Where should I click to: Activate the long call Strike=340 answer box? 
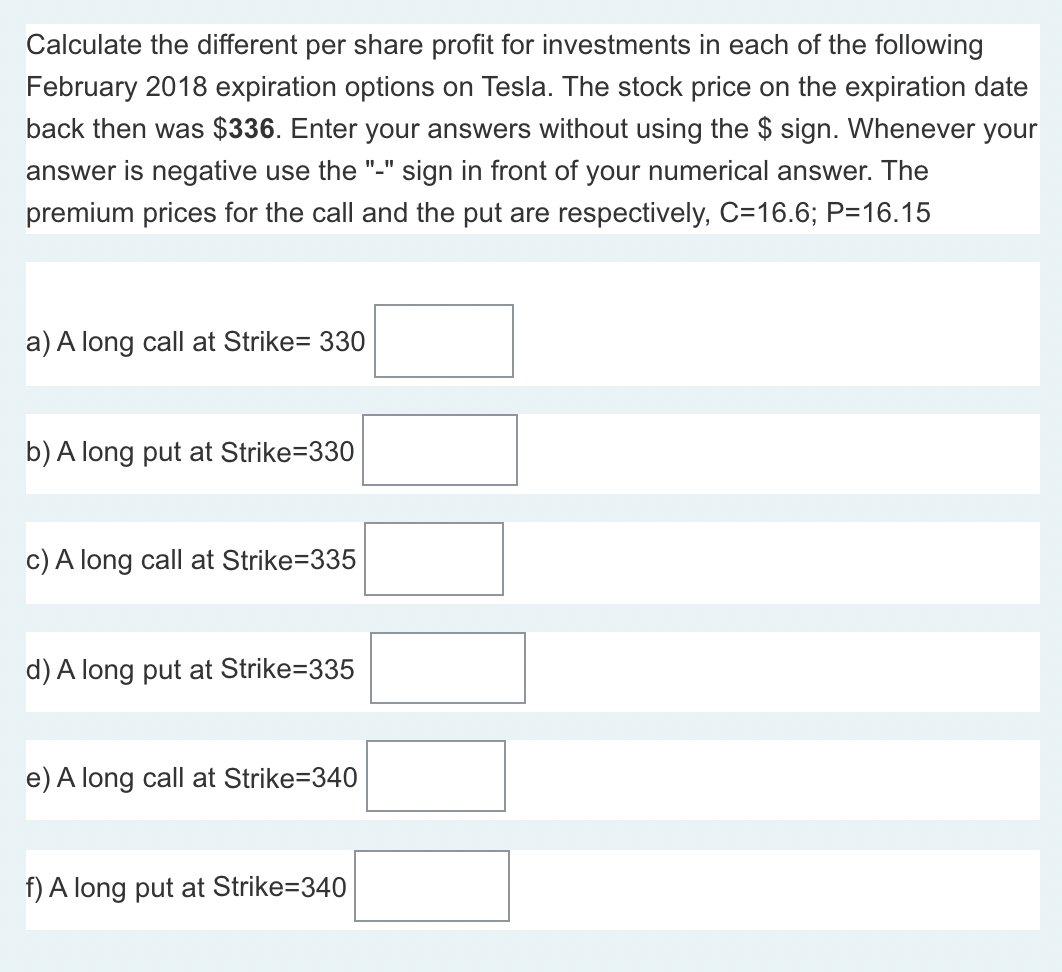point(436,776)
